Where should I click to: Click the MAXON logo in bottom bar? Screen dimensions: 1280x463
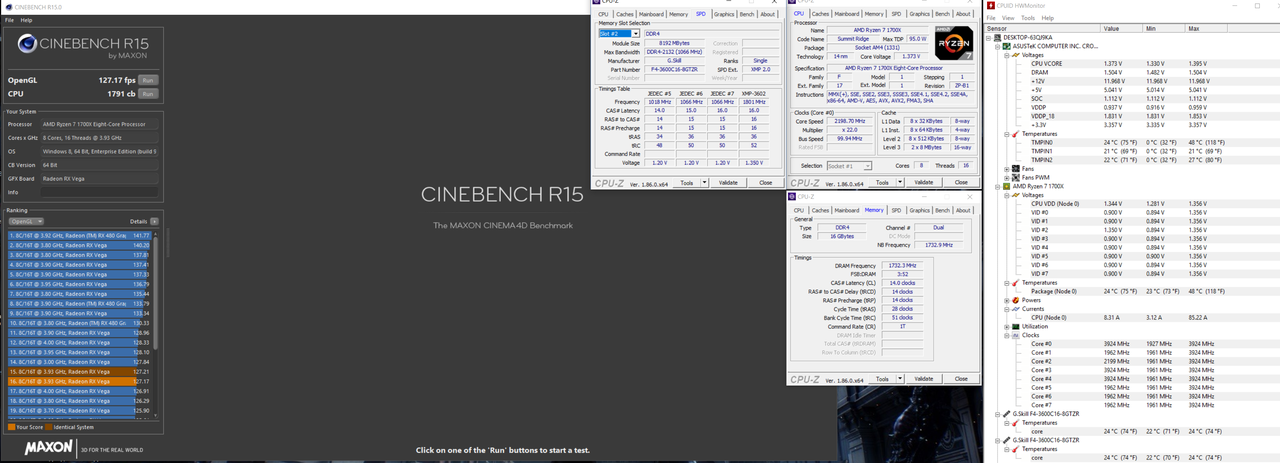click(x=48, y=448)
